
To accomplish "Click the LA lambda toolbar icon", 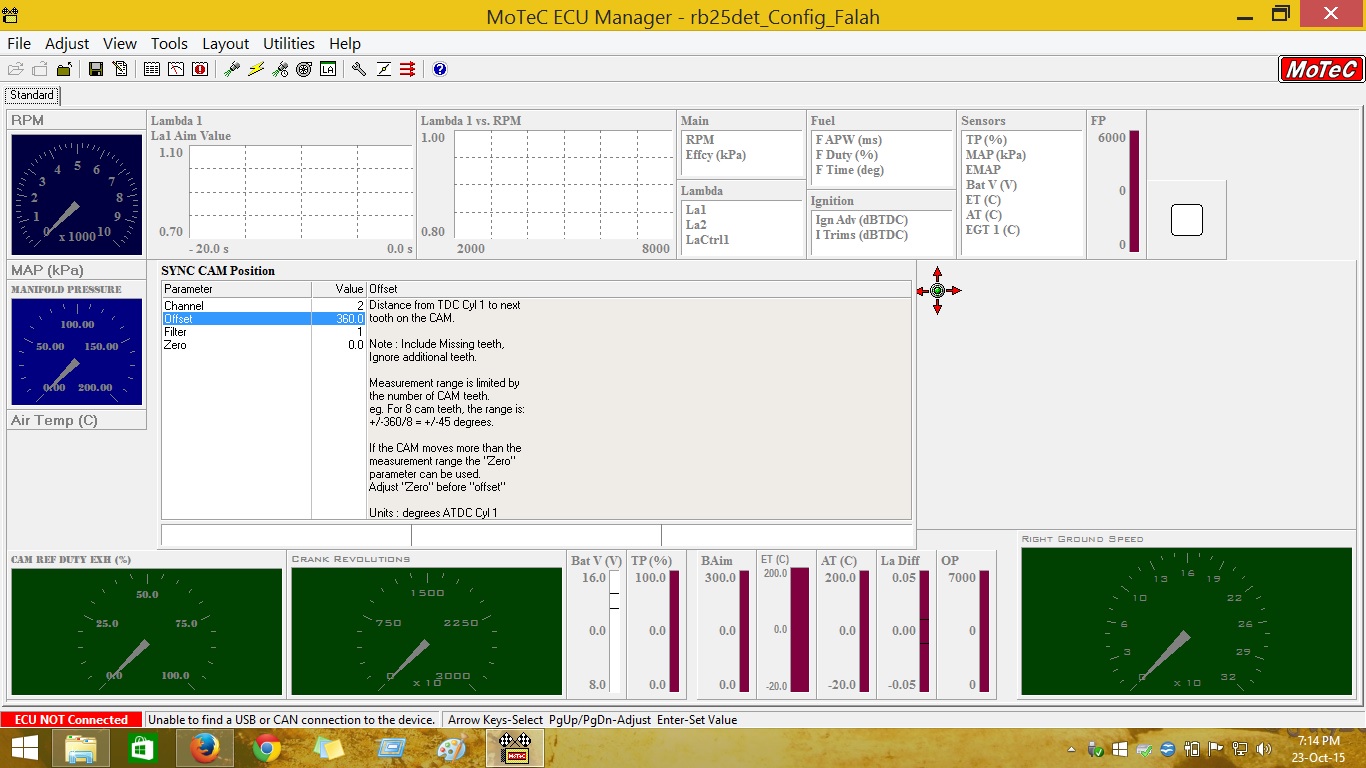I will click(x=328, y=69).
